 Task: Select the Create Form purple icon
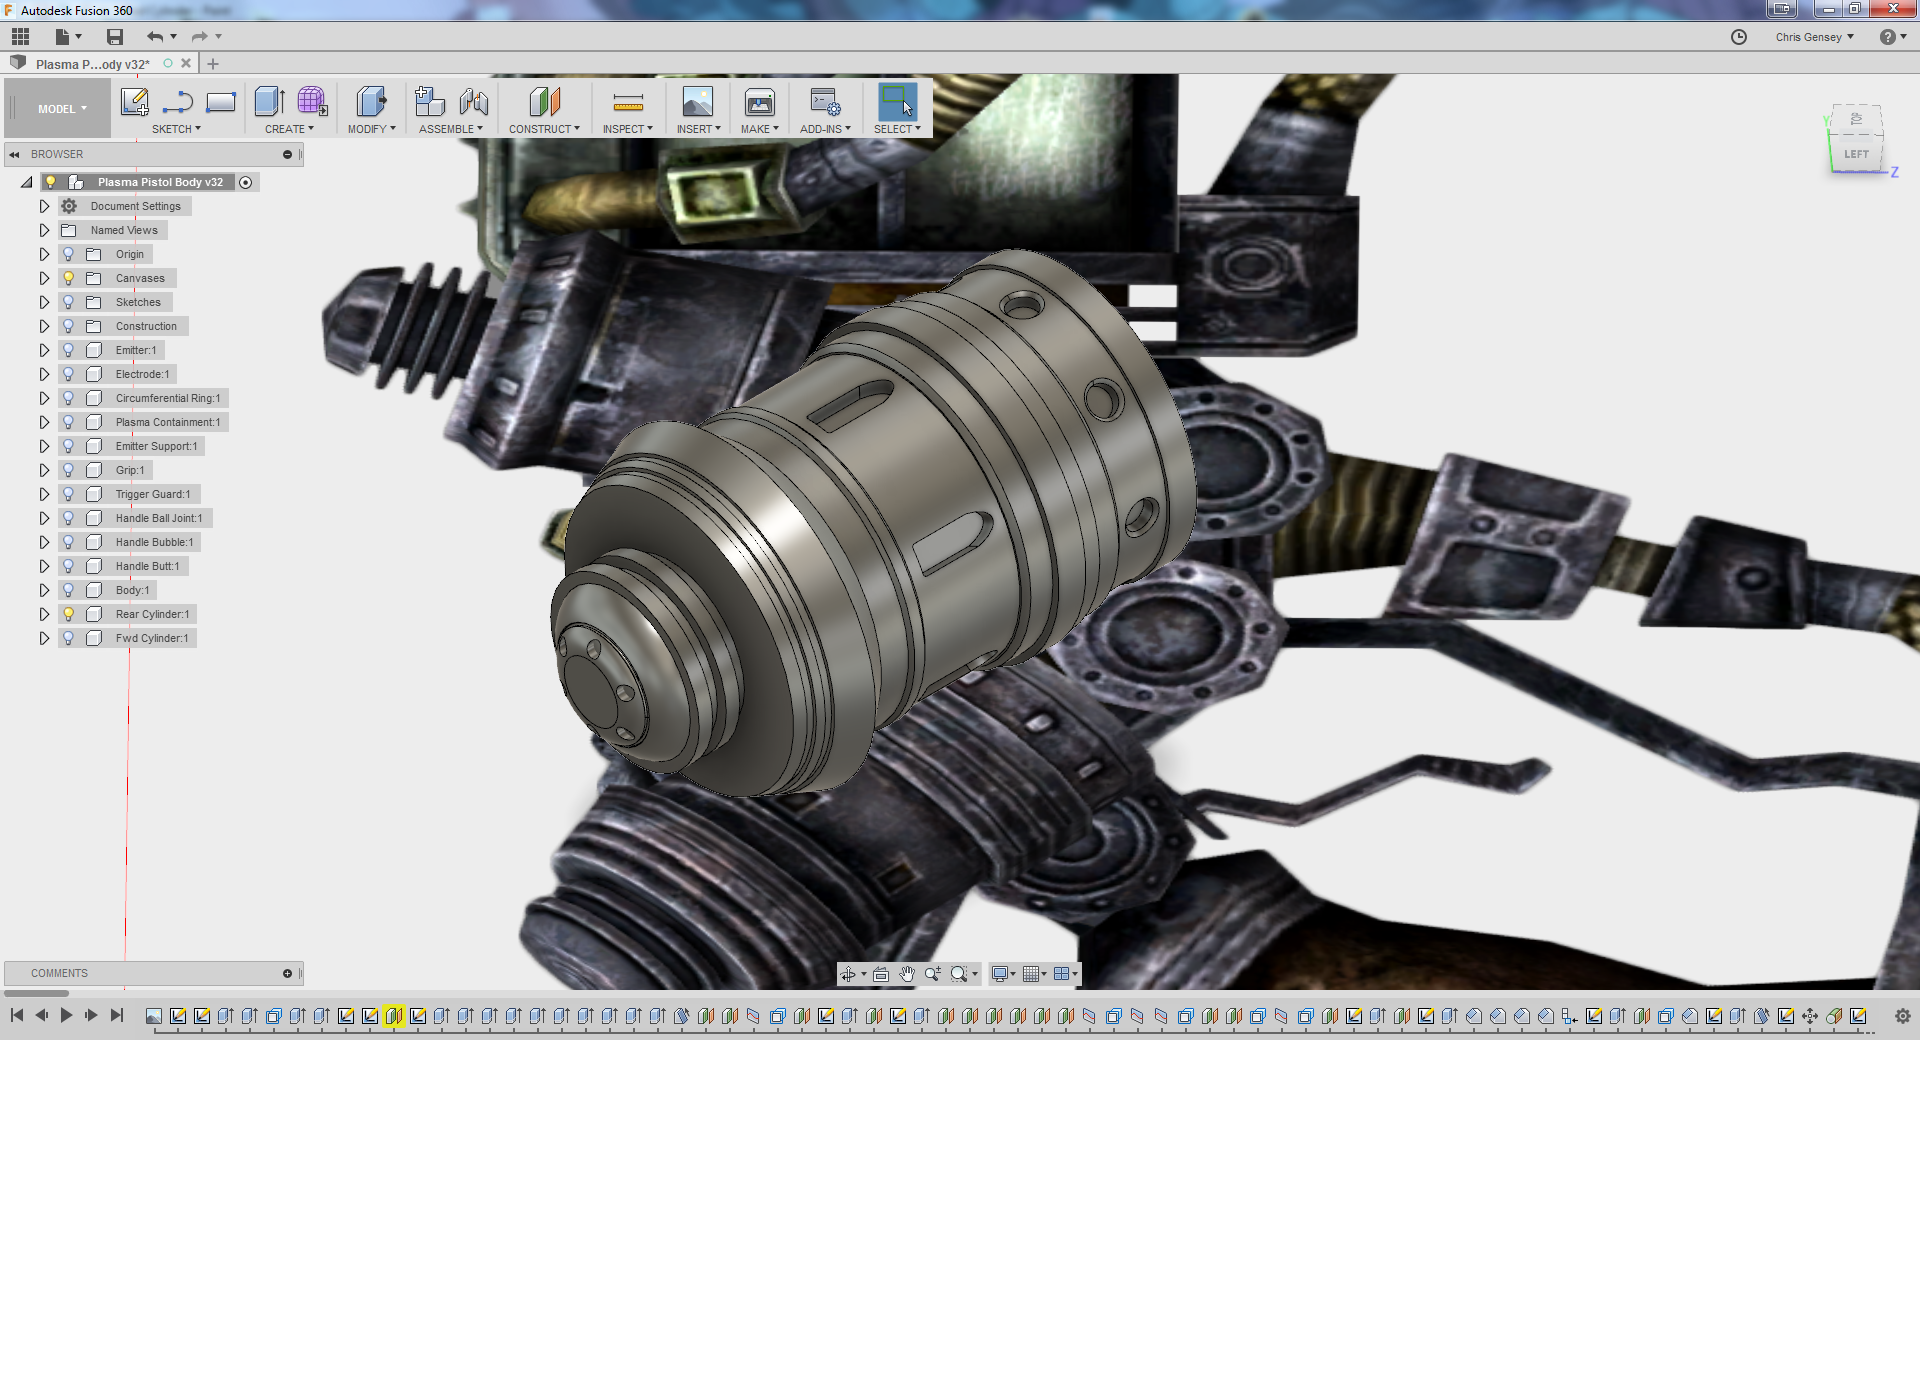[x=311, y=102]
